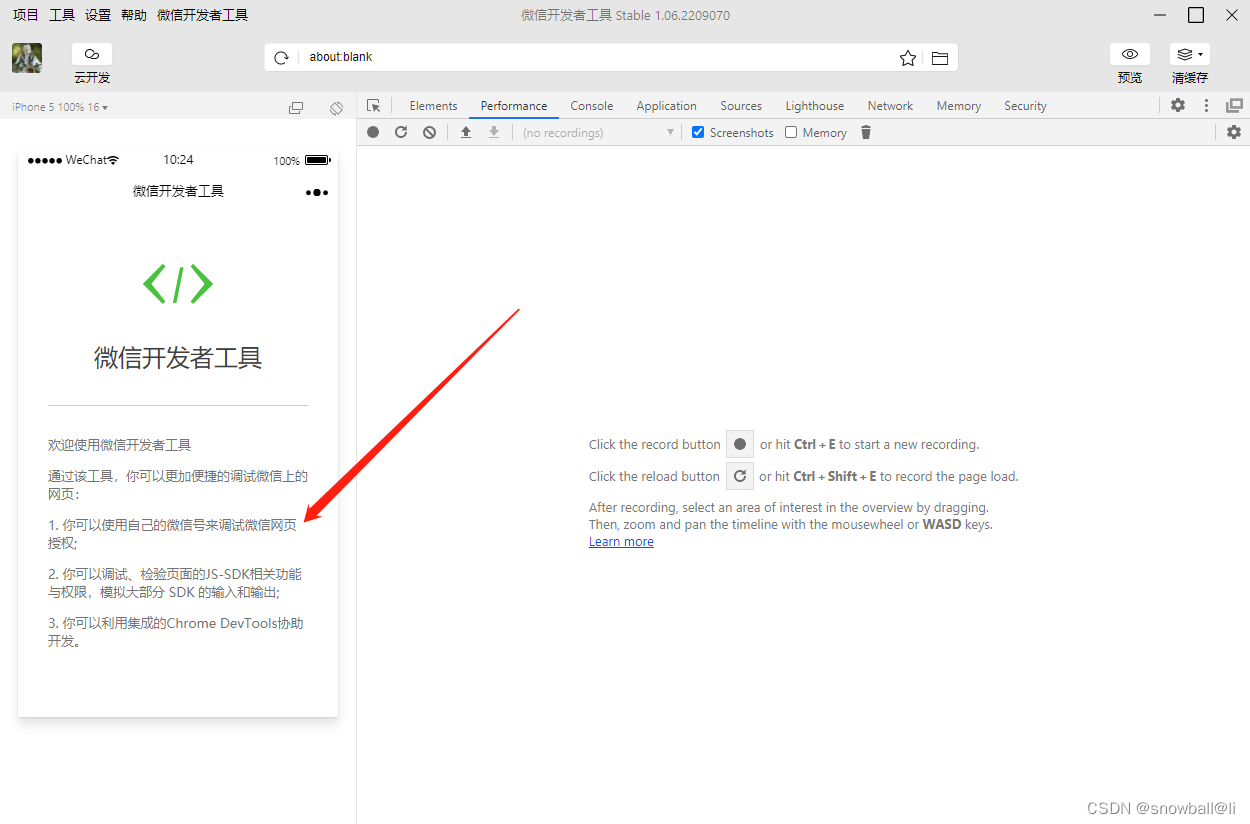The image size is (1250, 824).
Task: Click the record button in the instructions
Action: coord(740,444)
